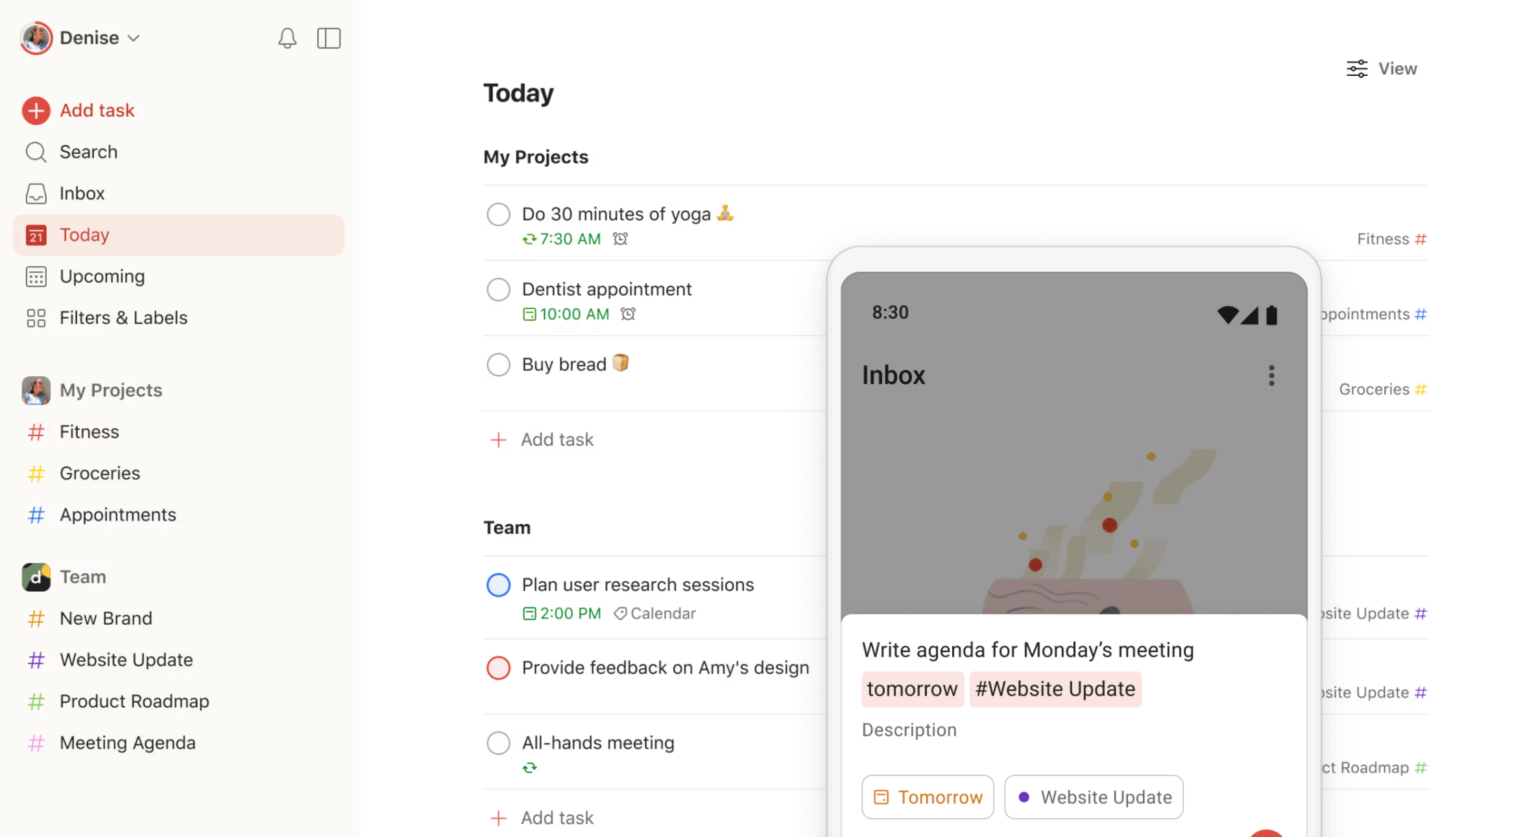
Task: Open the Inbox icon in the sidebar
Action: click(x=36, y=193)
